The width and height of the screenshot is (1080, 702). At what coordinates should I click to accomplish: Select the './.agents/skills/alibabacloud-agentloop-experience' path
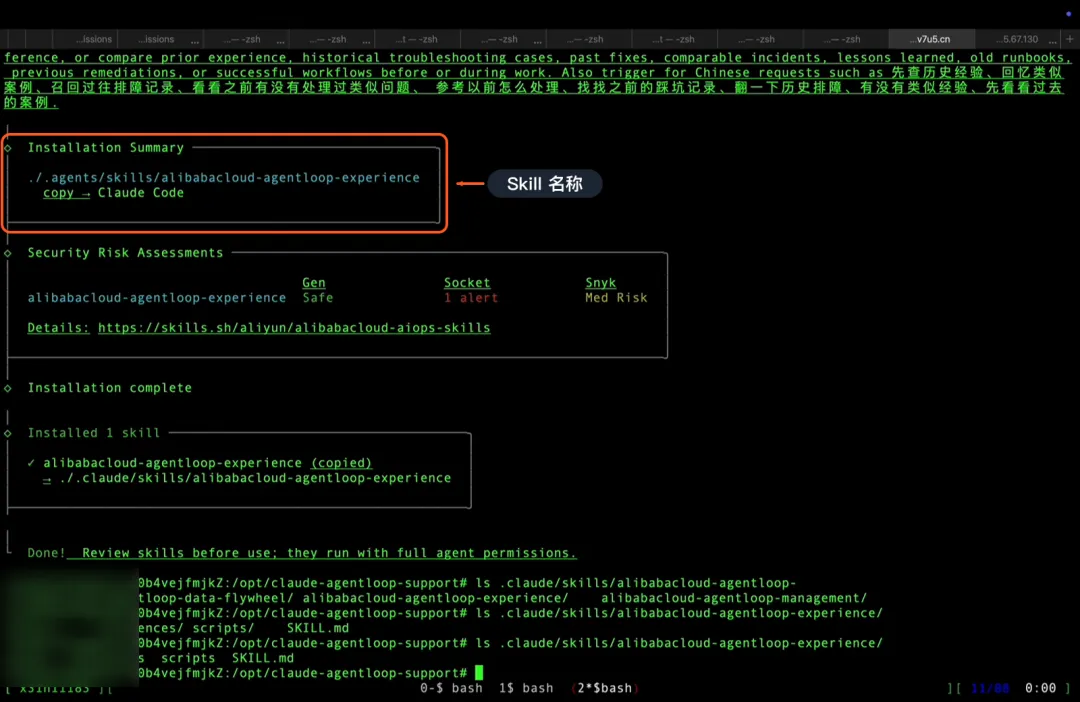224,178
